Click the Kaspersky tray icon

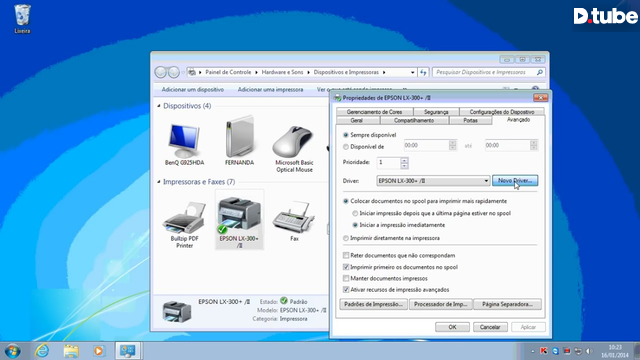(x=544, y=351)
